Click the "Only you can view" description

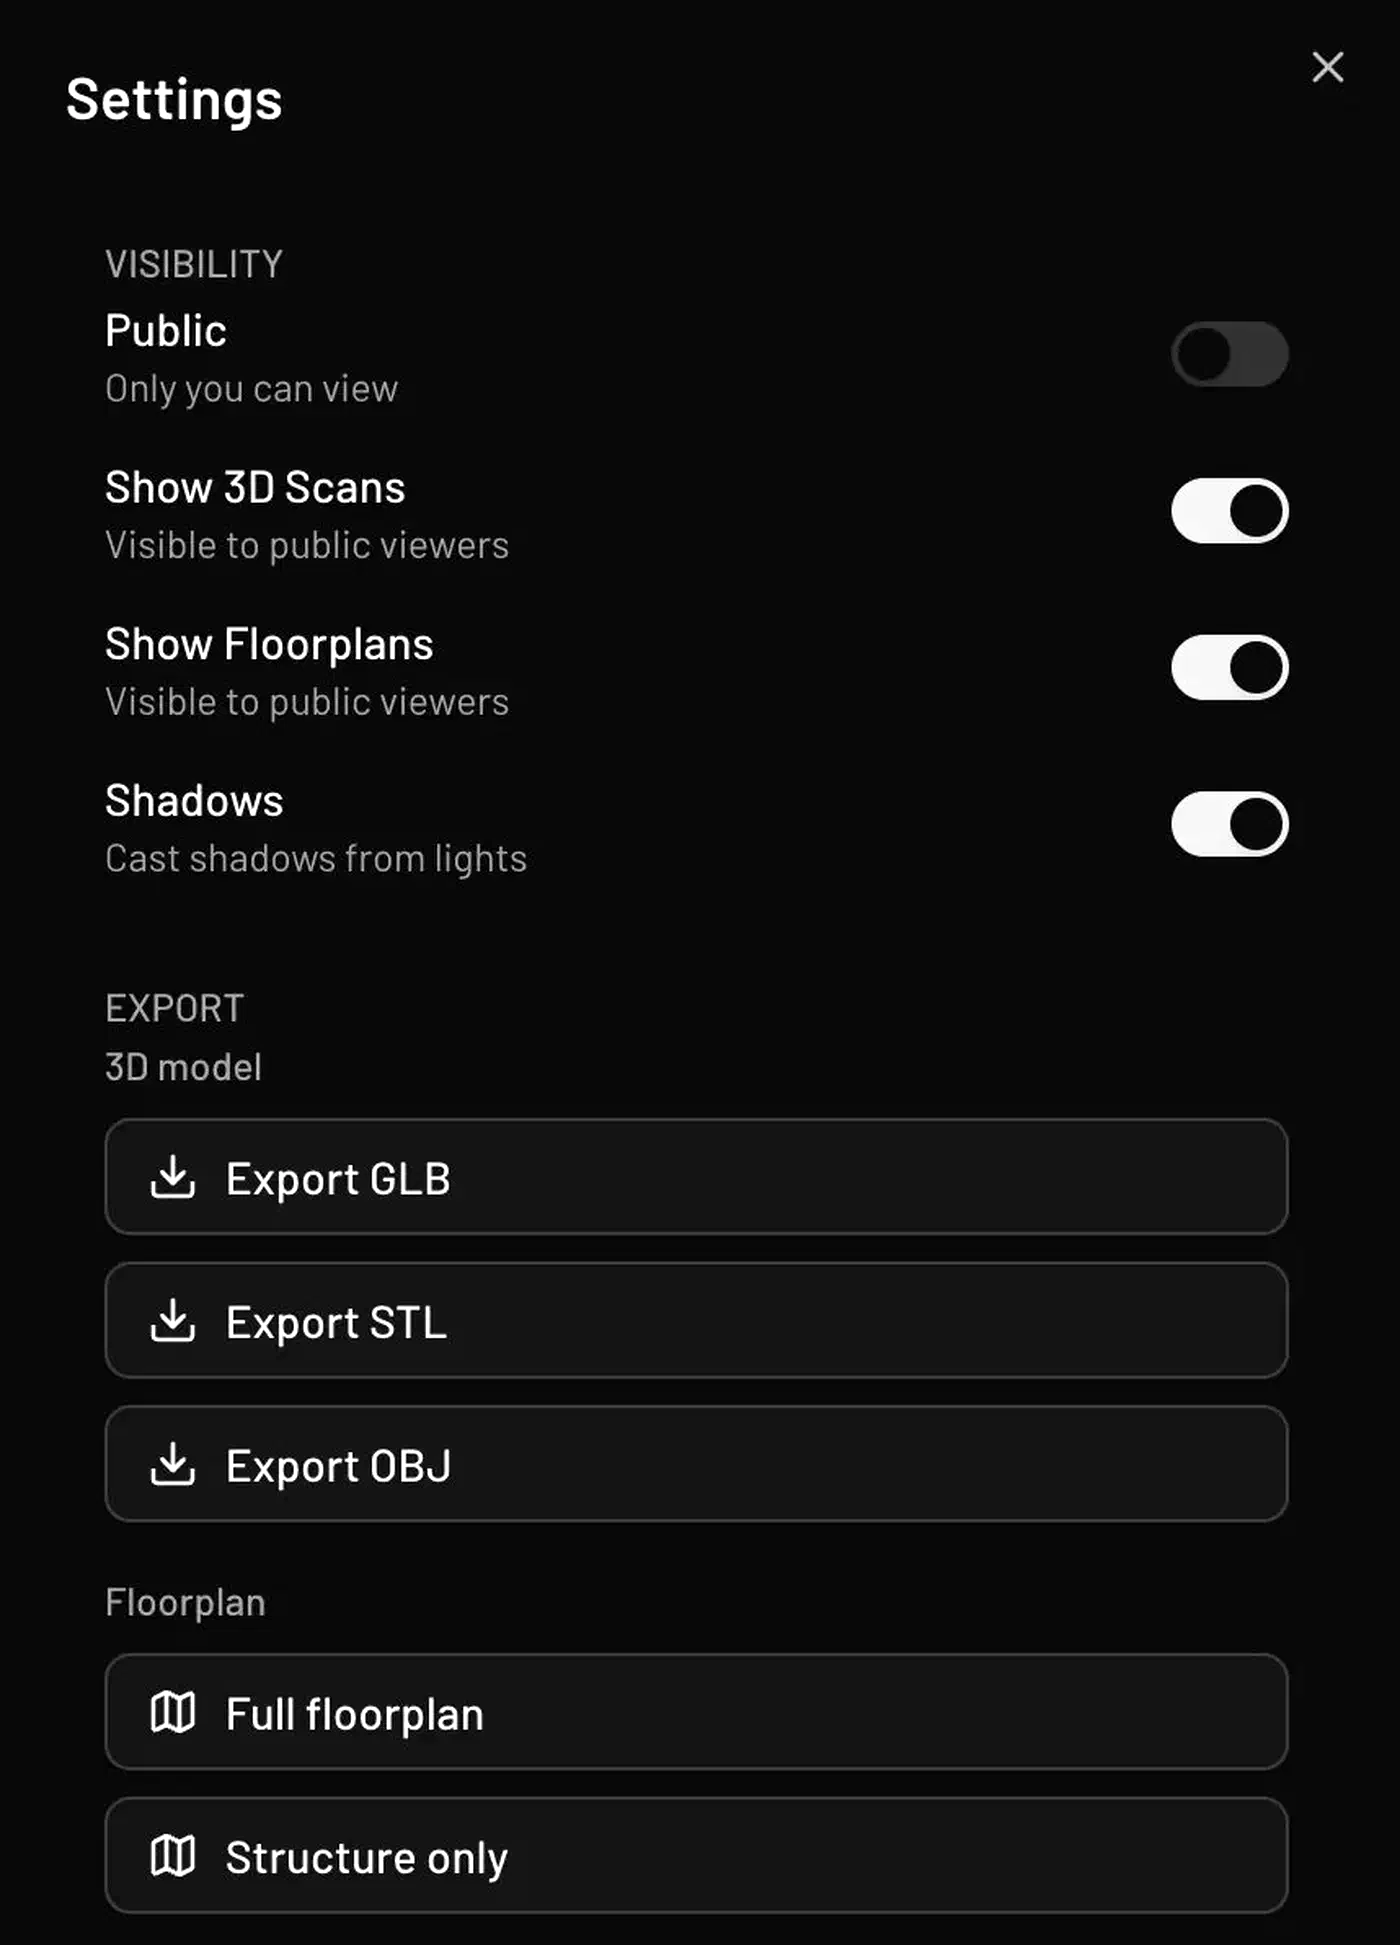coord(252,389)
